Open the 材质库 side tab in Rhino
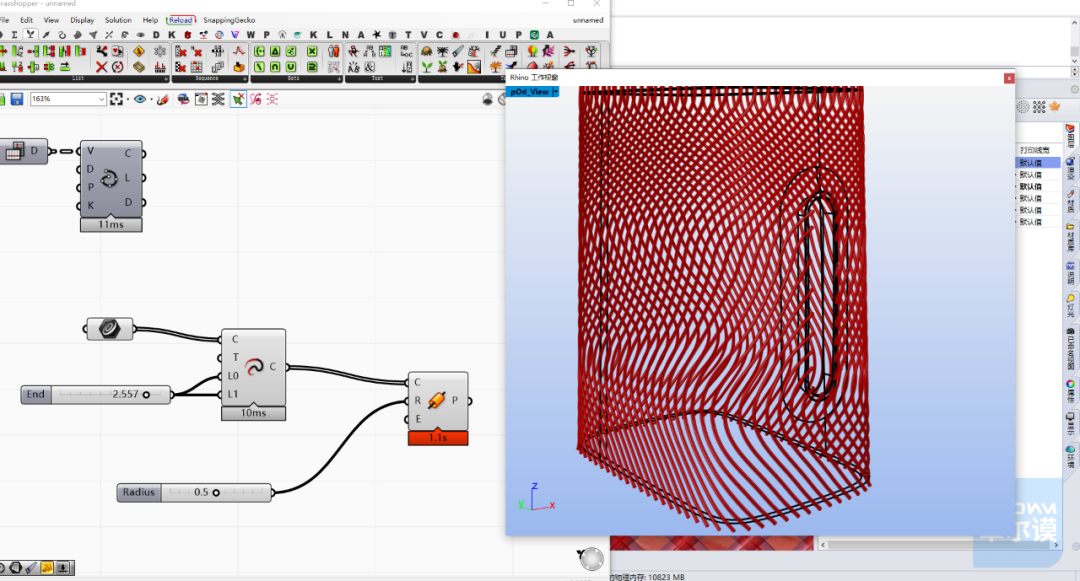1080x581 pixels. click(1070, 238)
